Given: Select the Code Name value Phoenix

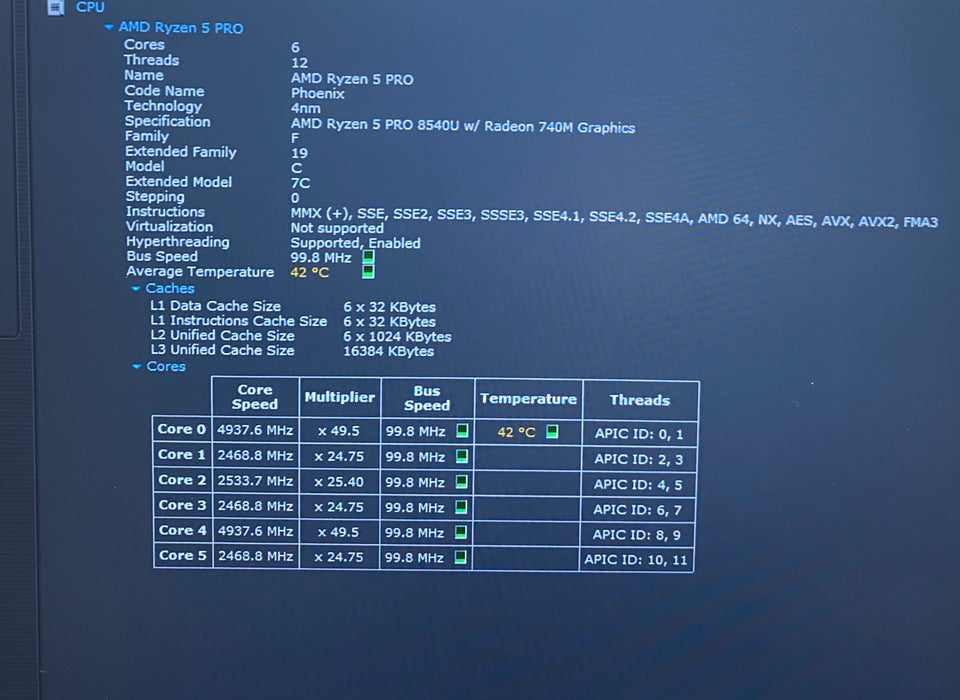Looking at the screenshot, I should 317,94.
